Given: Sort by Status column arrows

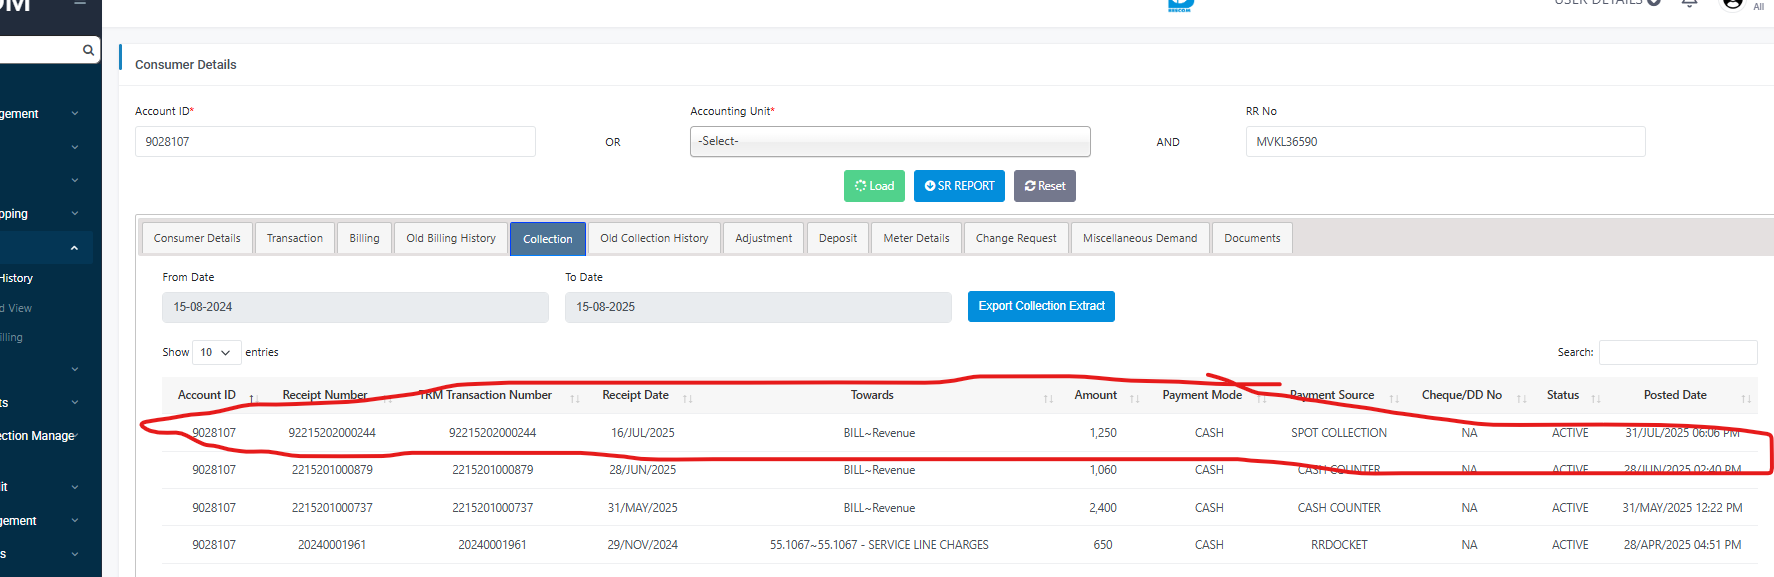Looking at the screenshot, I should pyautogui.click(x=1595, y=398).
